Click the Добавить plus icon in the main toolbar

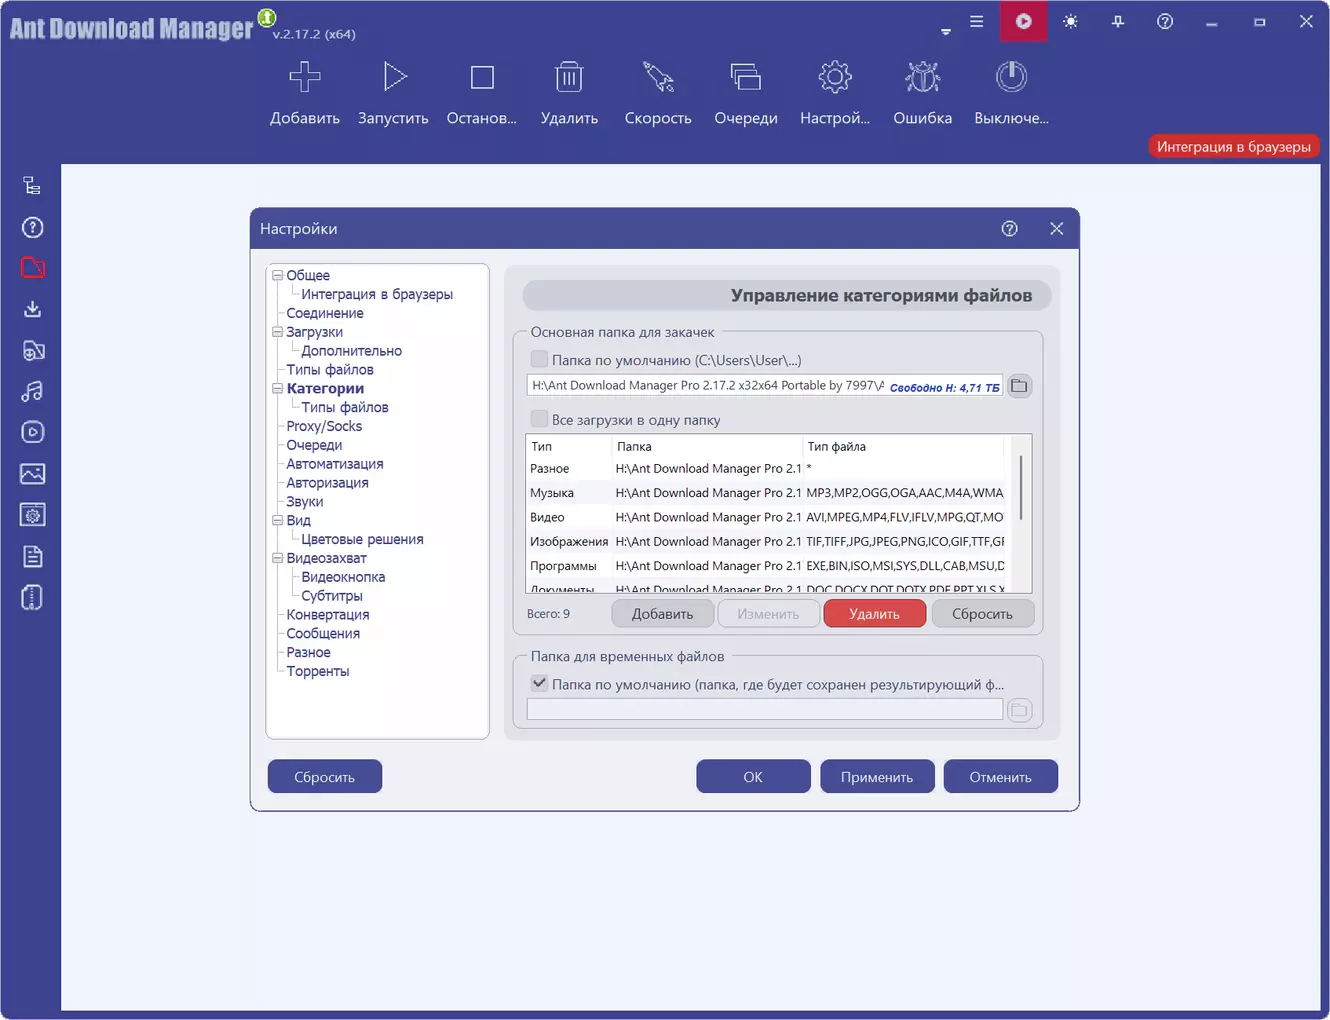(x=305, y=77)
